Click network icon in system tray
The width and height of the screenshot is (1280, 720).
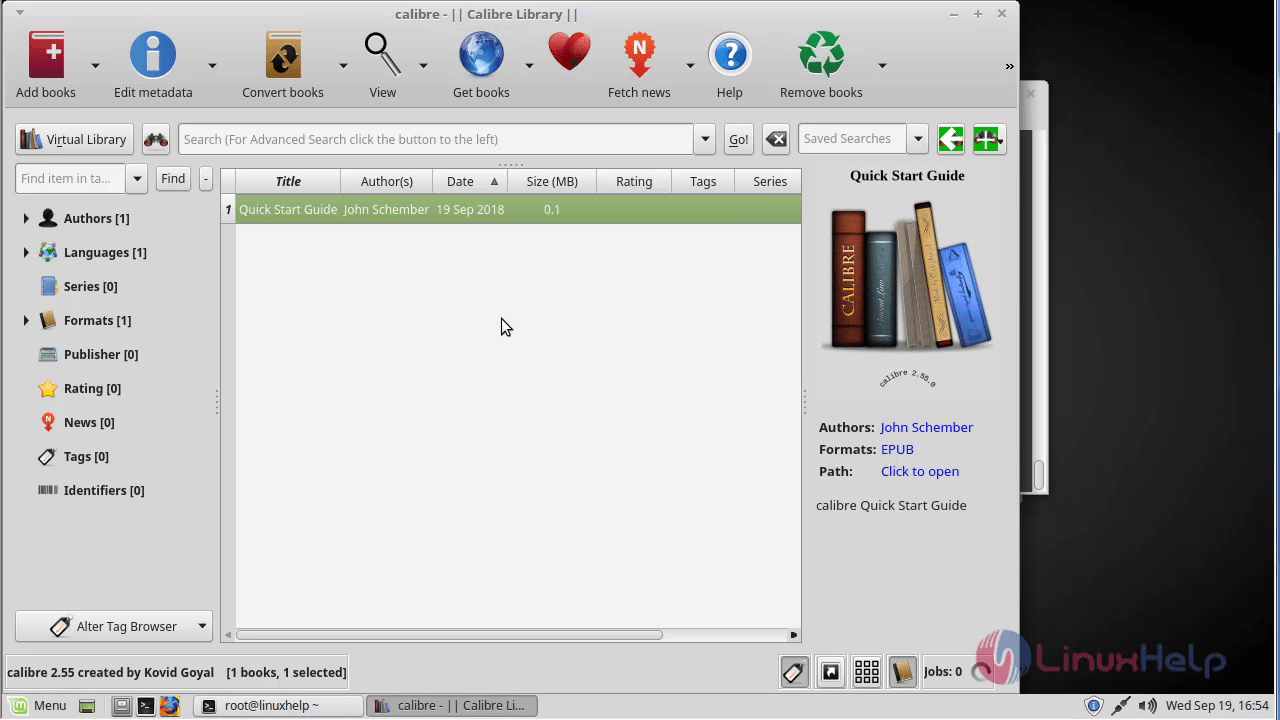(1121, 706)
